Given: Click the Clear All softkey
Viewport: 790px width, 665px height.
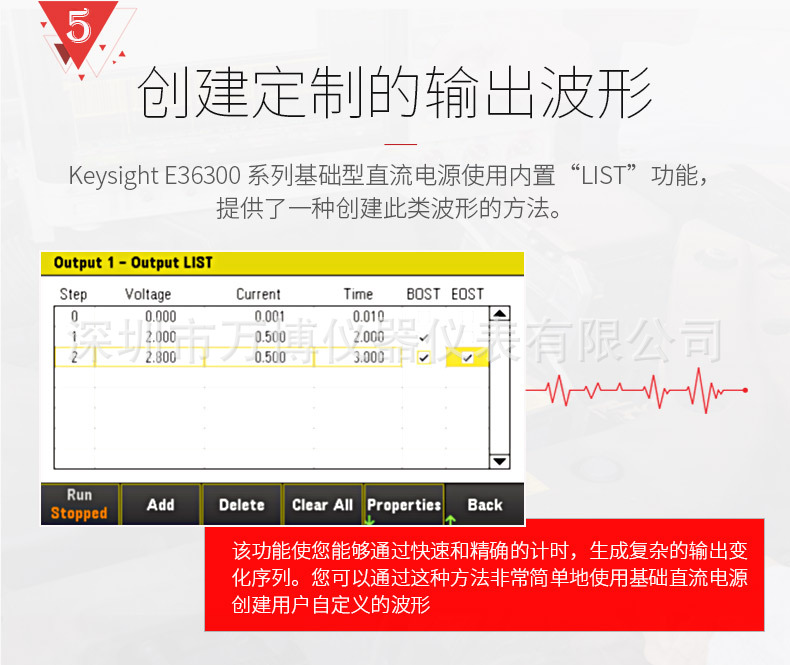Looking at the screenshot, I should coord(322,504).
